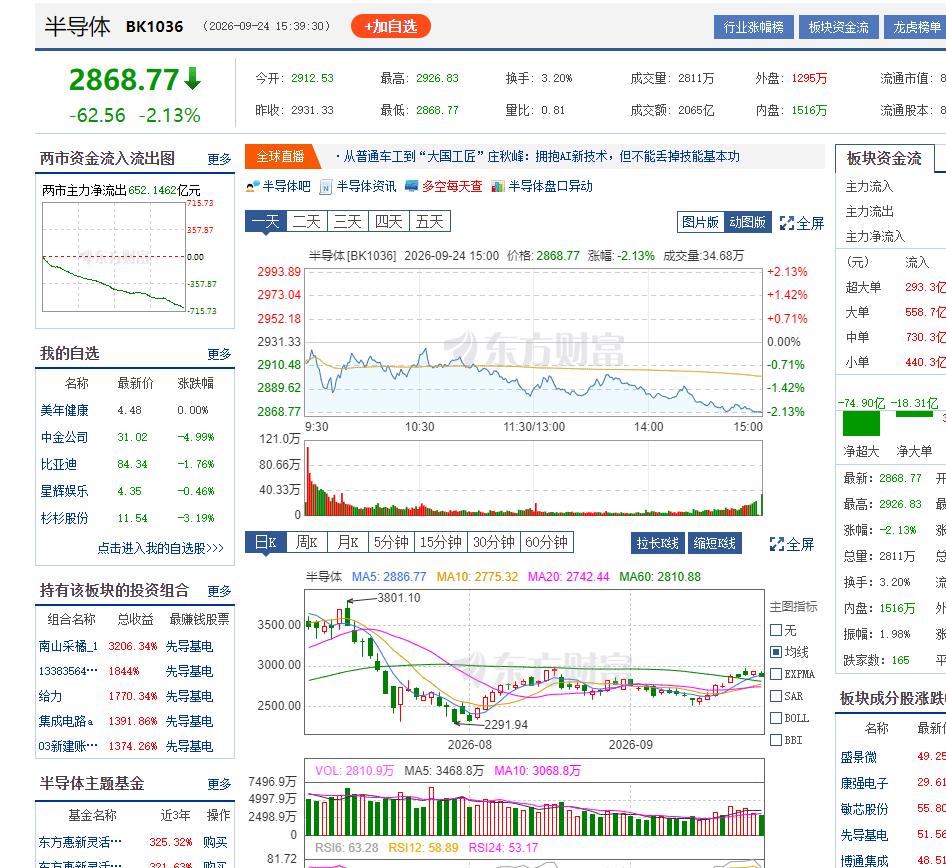
Task: Switch K-line to 15分钟 tab
Action: click(440, 542)
